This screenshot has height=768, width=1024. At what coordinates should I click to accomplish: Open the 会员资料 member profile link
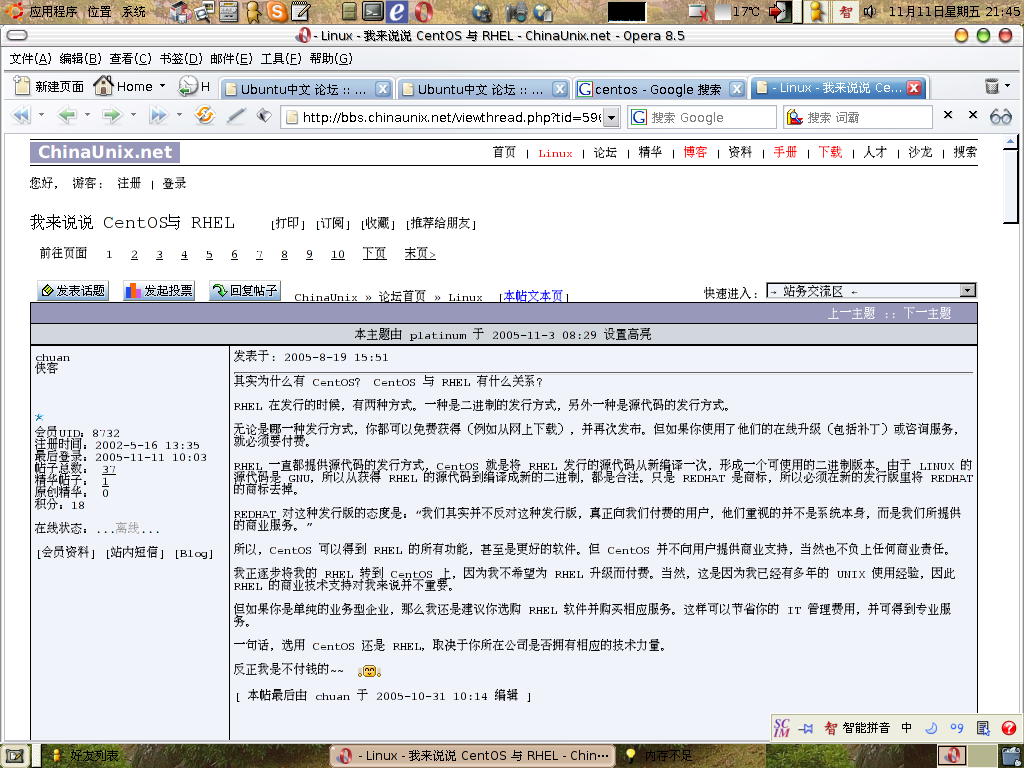(x=64, y=552)
